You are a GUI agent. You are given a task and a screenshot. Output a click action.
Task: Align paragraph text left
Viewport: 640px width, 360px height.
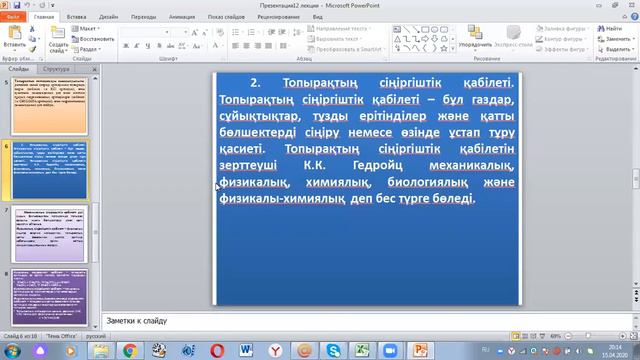pyautogui.click(x=236, y=46)
